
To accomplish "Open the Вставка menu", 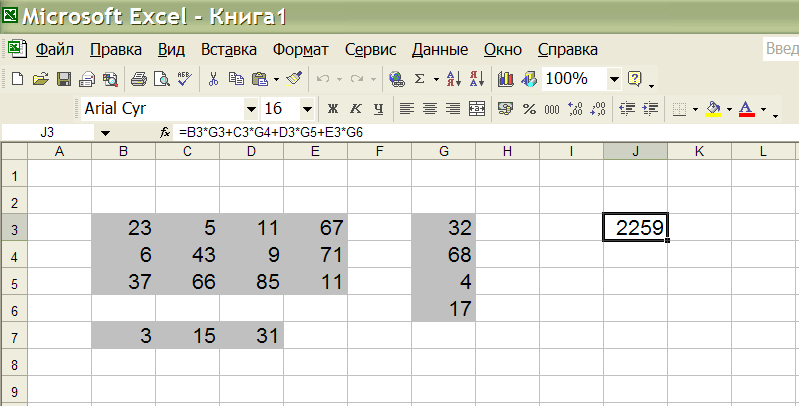I will (x=229, y=50).
